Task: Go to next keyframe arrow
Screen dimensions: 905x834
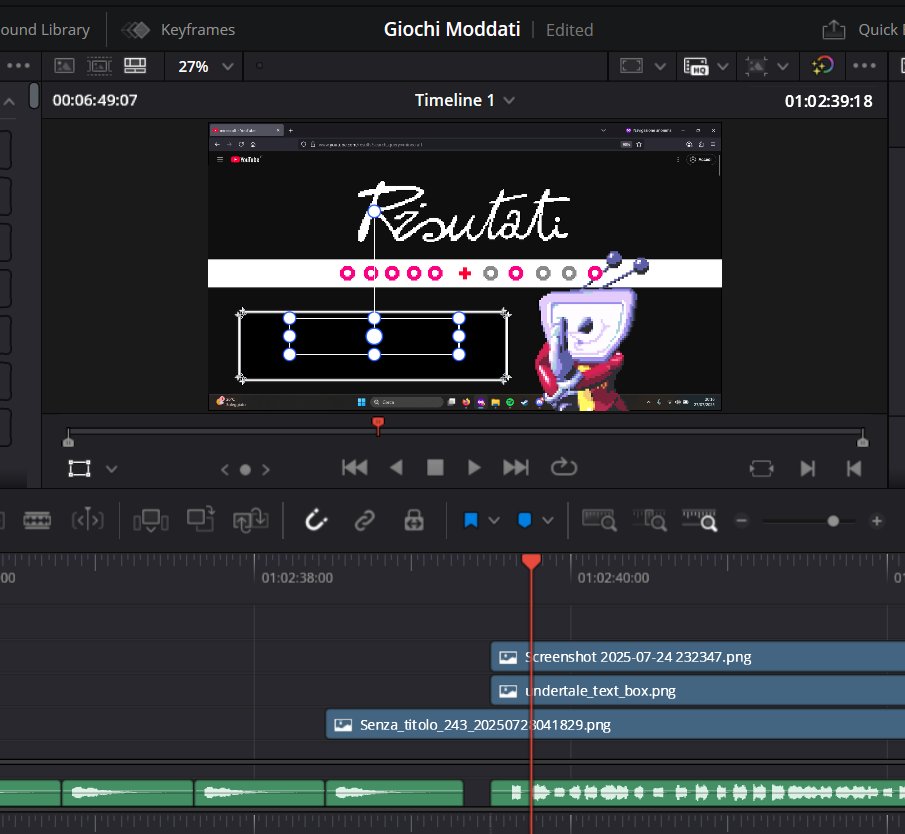Action: (265, 470)
